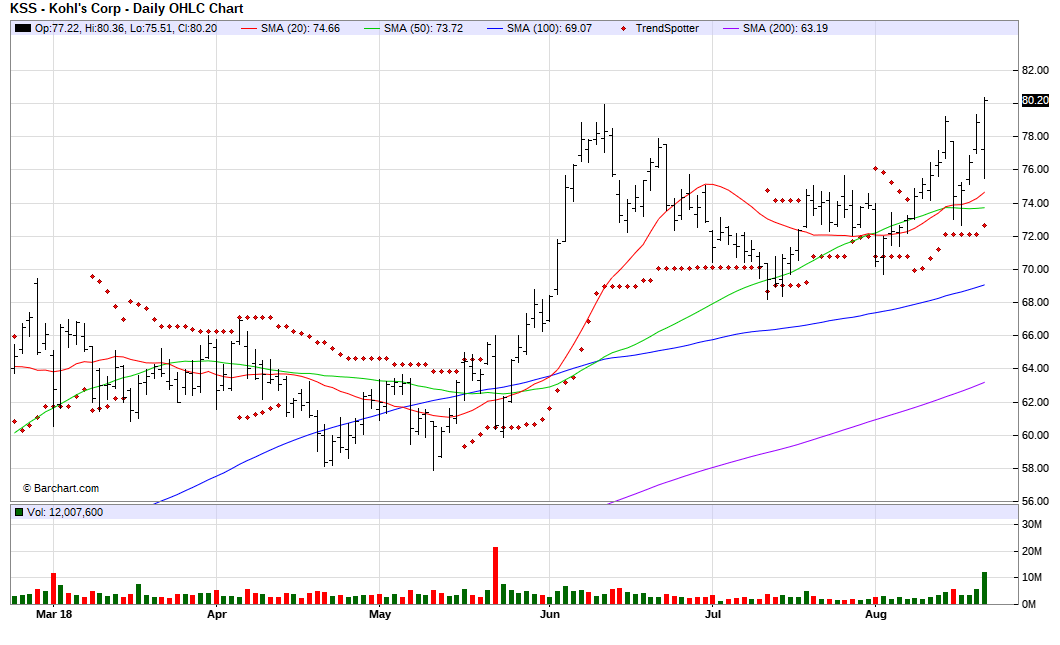
Task: Click the 58.00 price axis label
Action: coord(1035,469)
